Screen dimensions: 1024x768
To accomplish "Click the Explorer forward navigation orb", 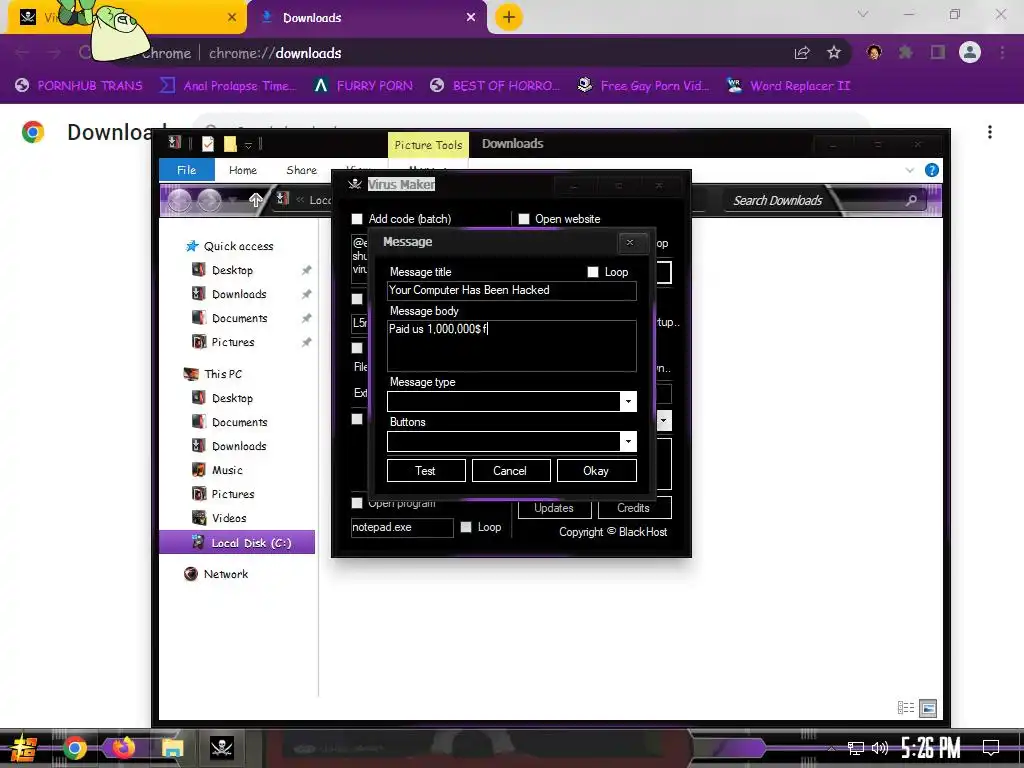I will pos(210,200).
